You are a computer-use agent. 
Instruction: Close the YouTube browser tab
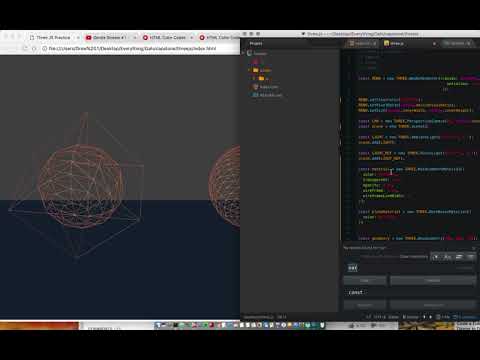click(x=135, y=38)
